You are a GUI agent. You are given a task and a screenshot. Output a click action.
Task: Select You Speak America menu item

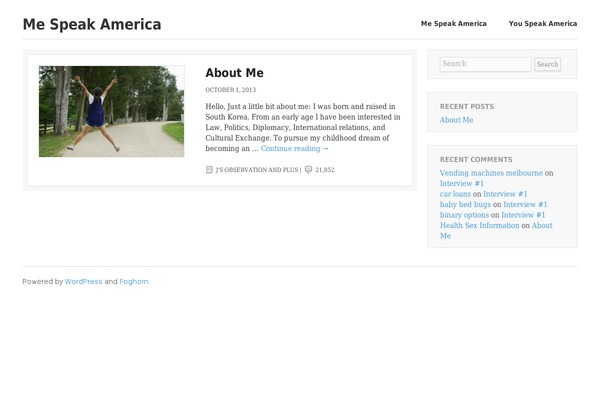coord(543,24)
